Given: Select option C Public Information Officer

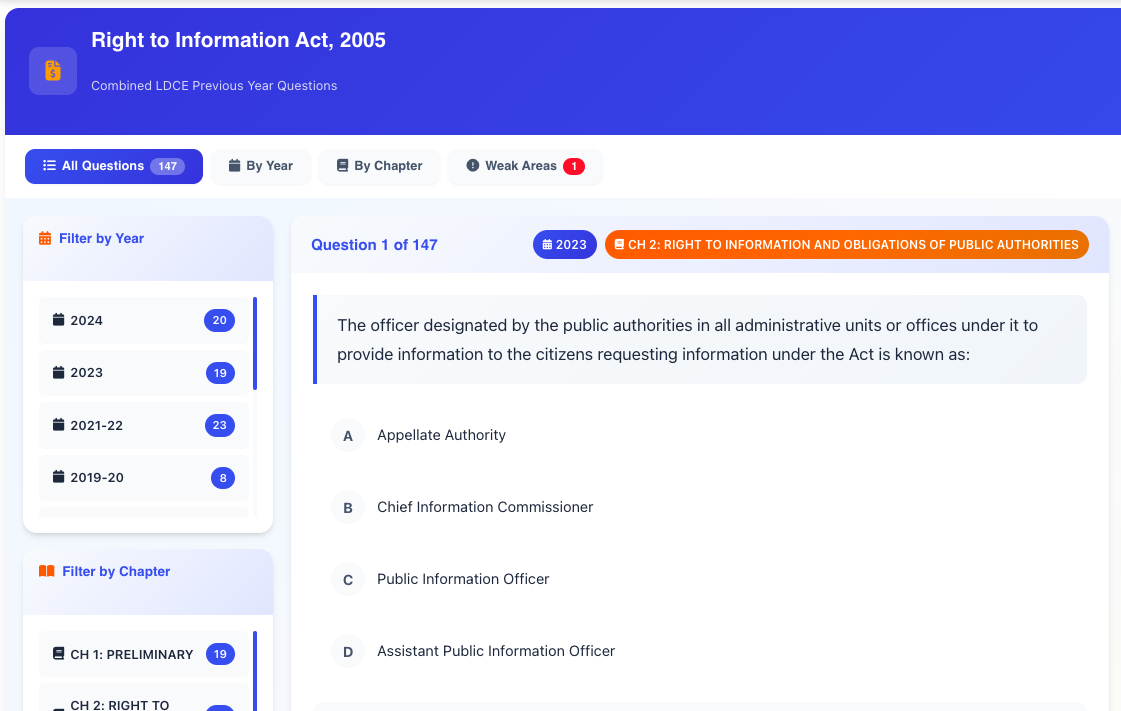Looking at the screenshot, I should click(x=463, y=579).
